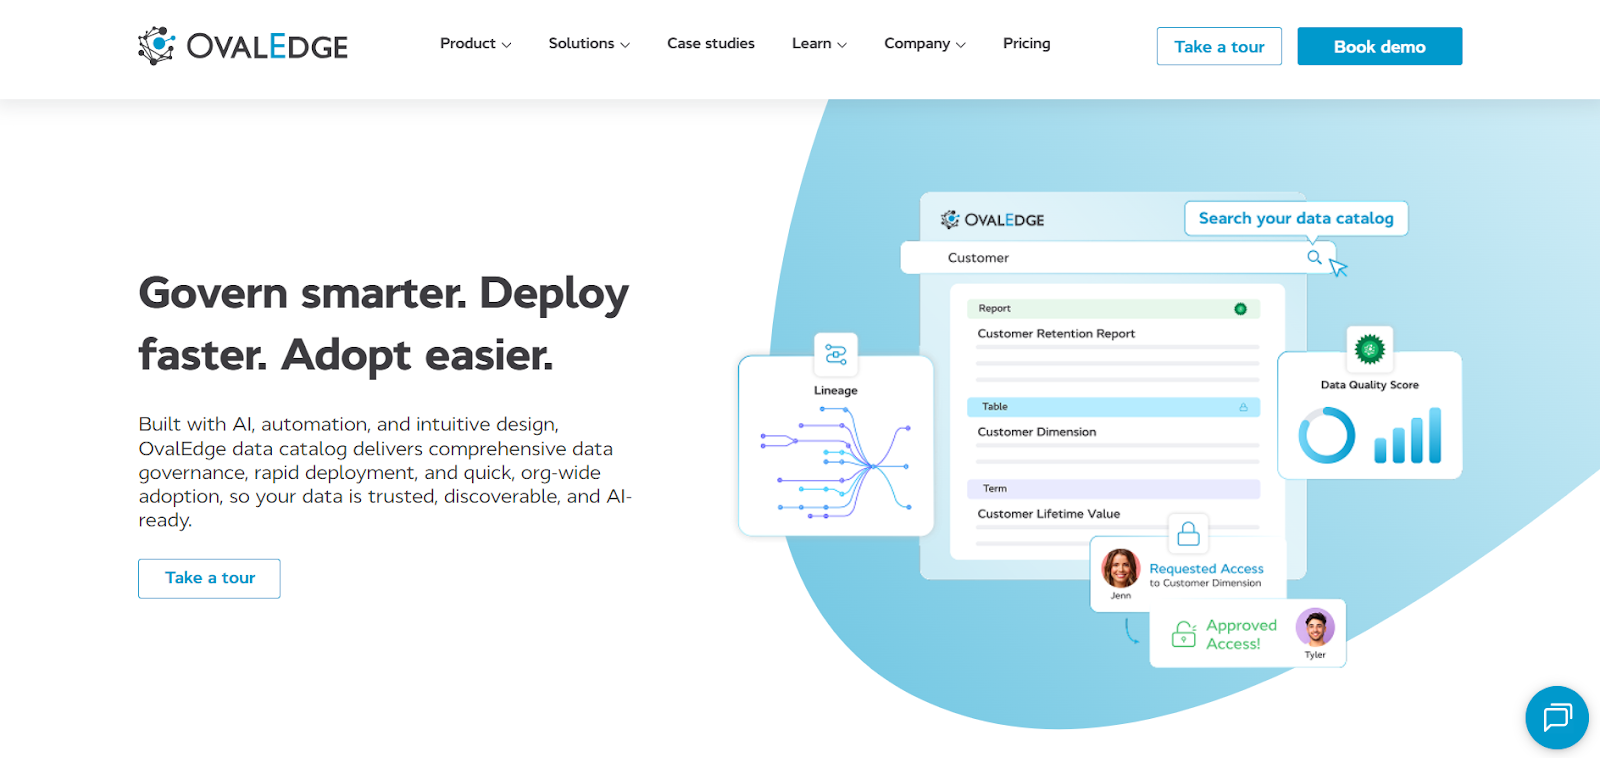
Task: Click the small lock icon in Table row
Action: [1243, 407]
